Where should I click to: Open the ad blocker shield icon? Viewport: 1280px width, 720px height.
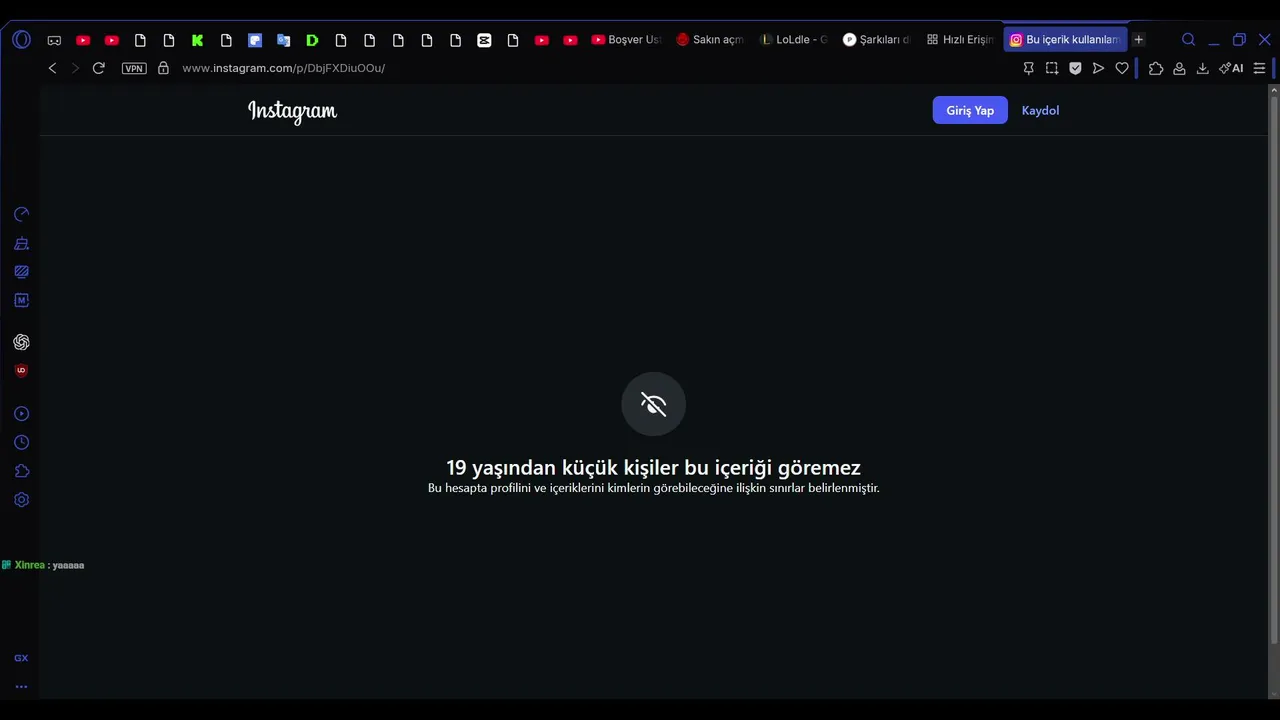[x=1075, y=68]
